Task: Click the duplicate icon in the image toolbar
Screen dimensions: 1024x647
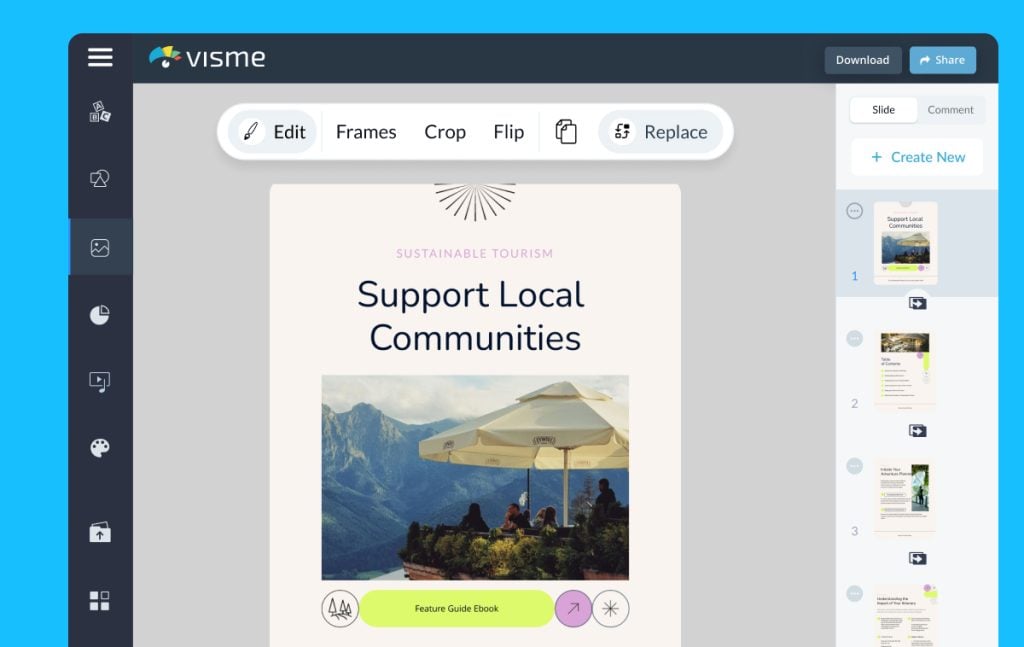Action: click(x=566, y=131)
